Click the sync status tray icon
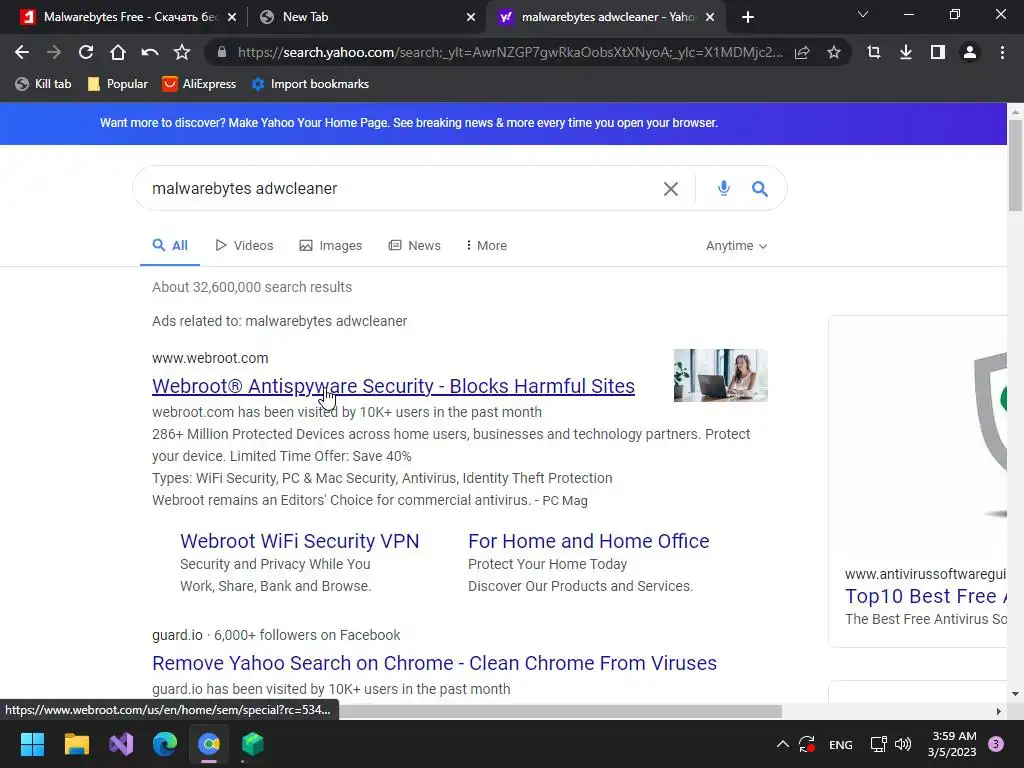Viewport: 1024px width, 768px height. click(x=807, y=744)
